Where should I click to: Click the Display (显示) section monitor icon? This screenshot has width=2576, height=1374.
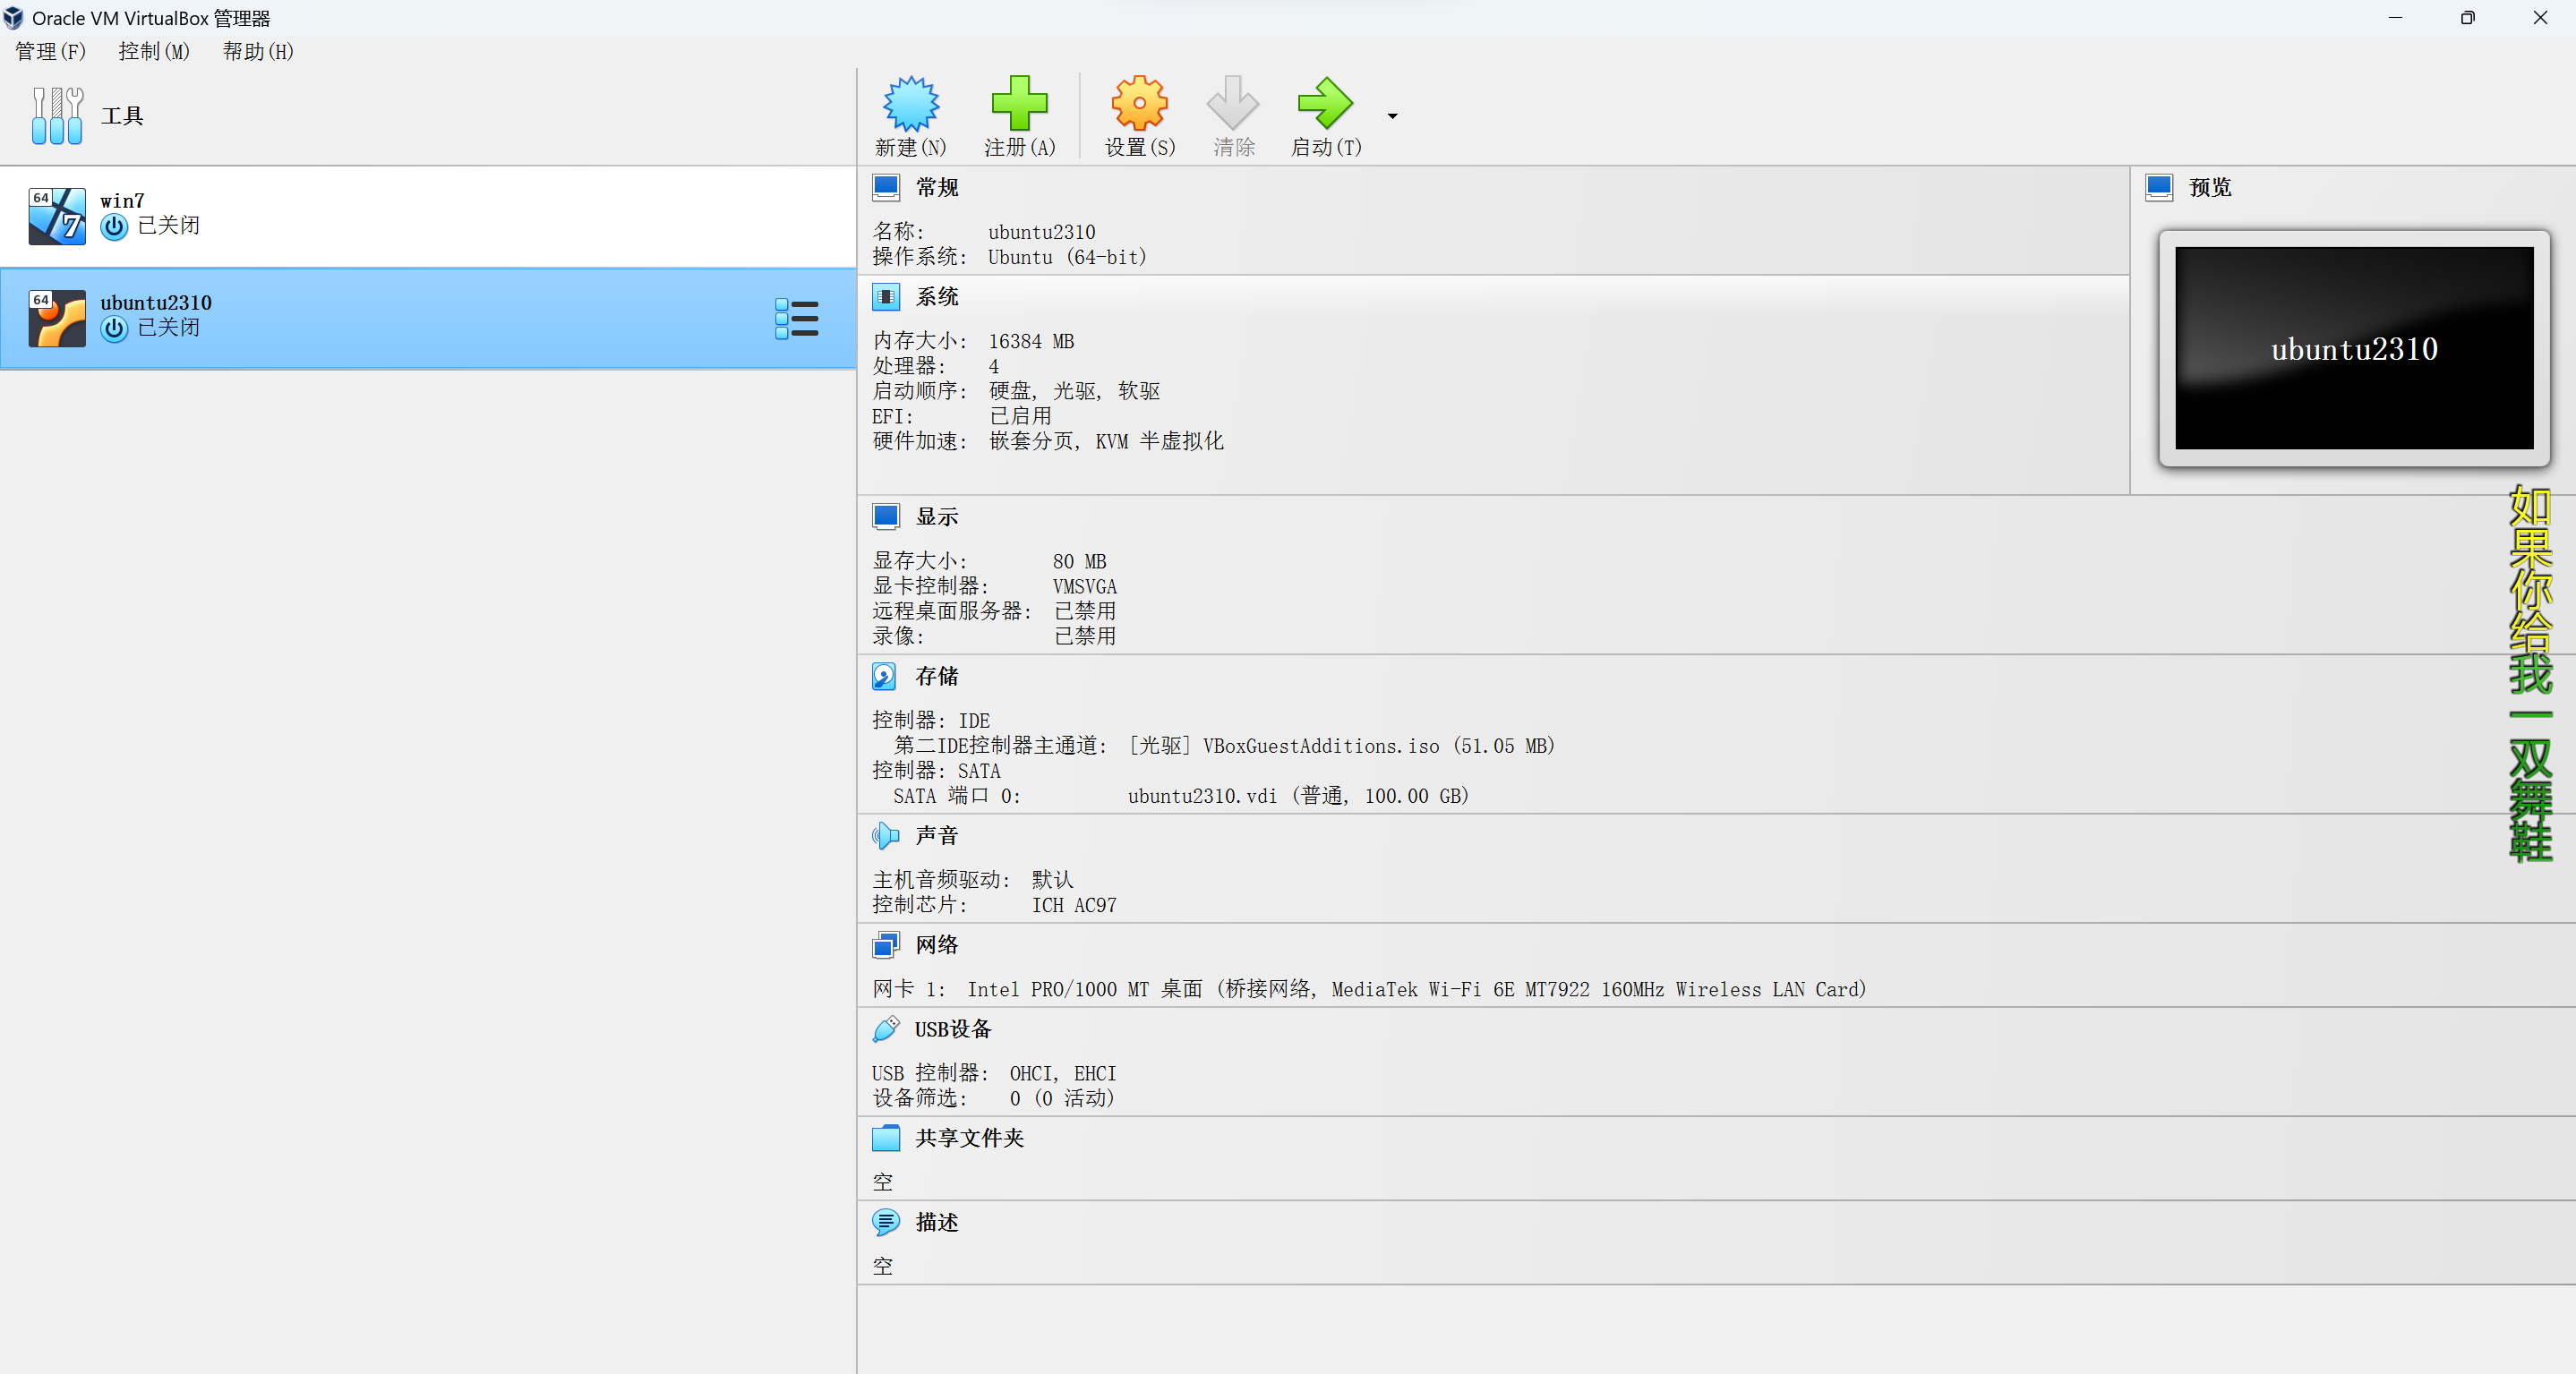(x=886, y=517)
